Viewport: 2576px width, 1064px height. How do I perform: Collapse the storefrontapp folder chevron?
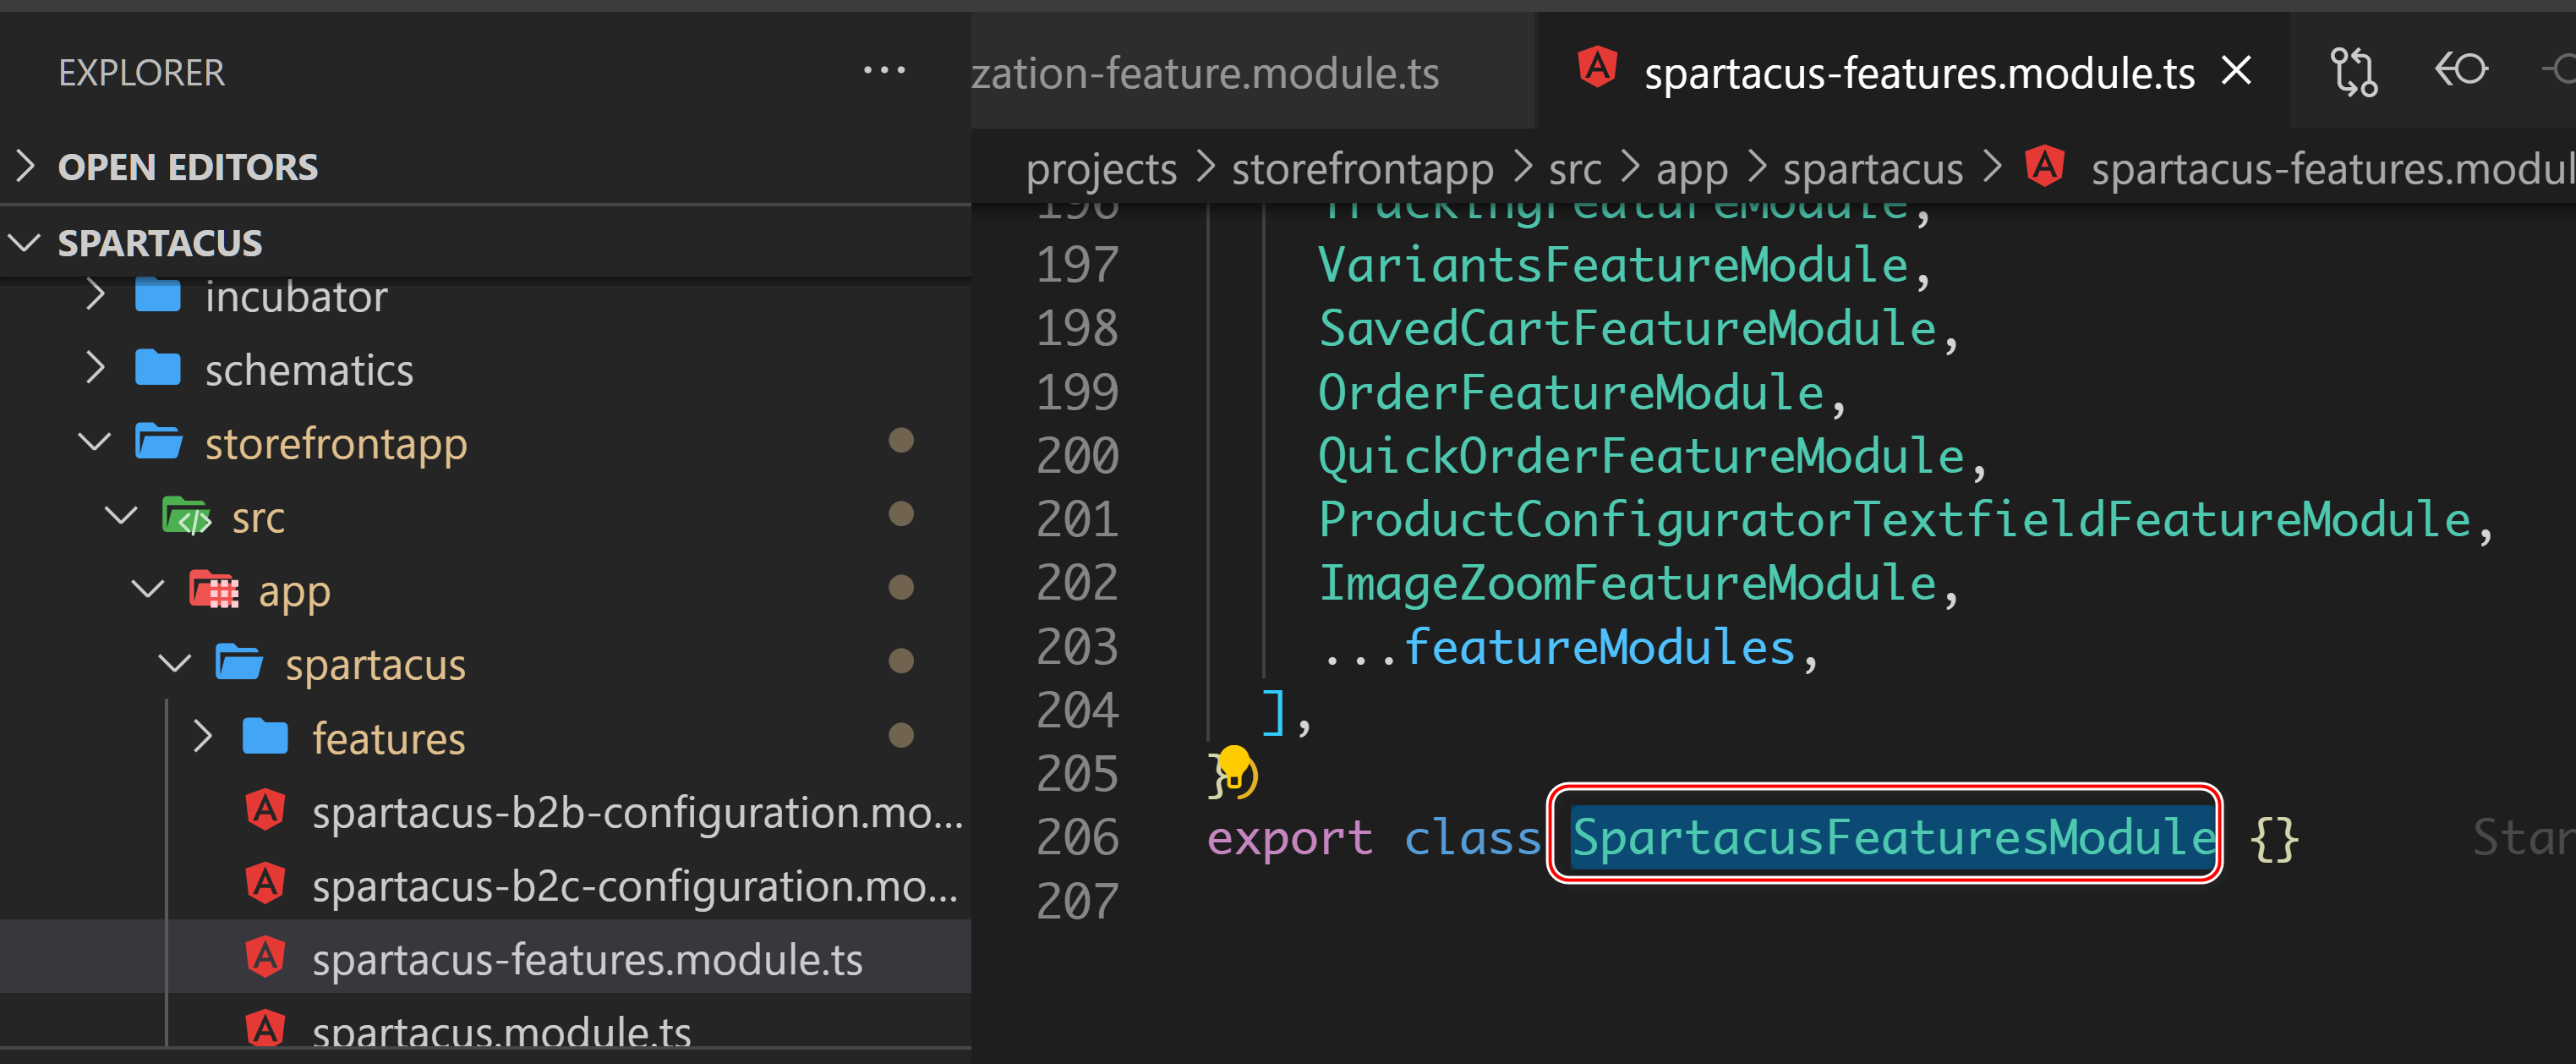click(x=95, y=442)
